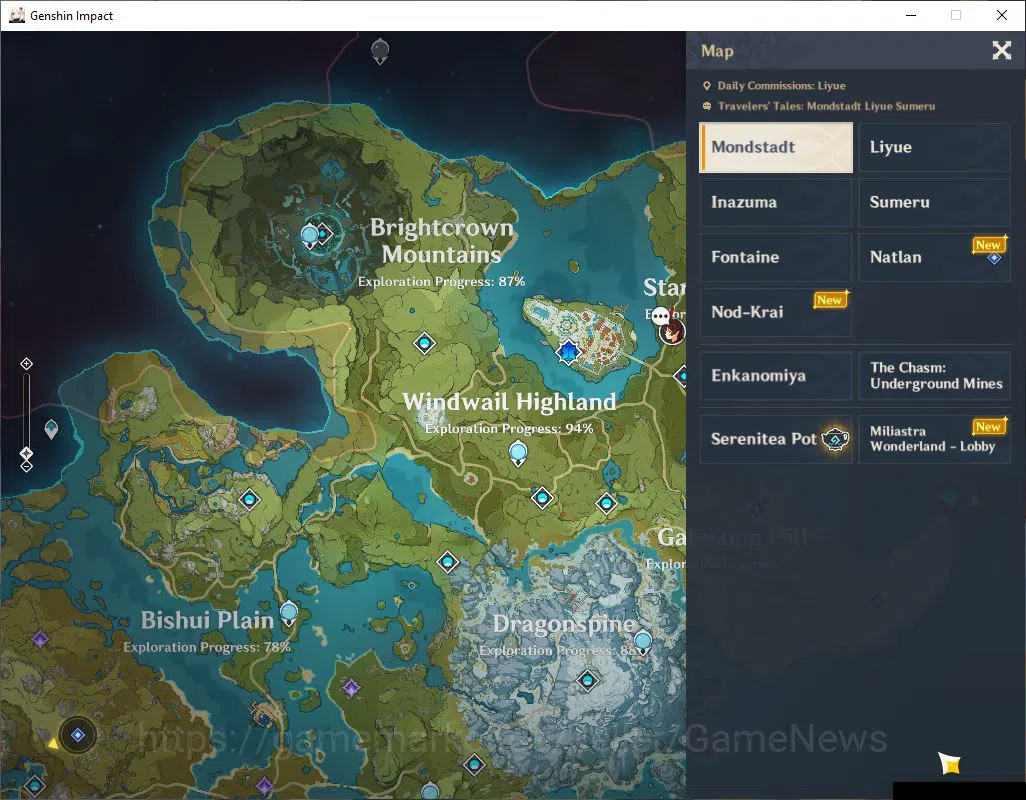Select Fontaine from region list
This screenshot has height=800, width=1026.
pos(776,257)
